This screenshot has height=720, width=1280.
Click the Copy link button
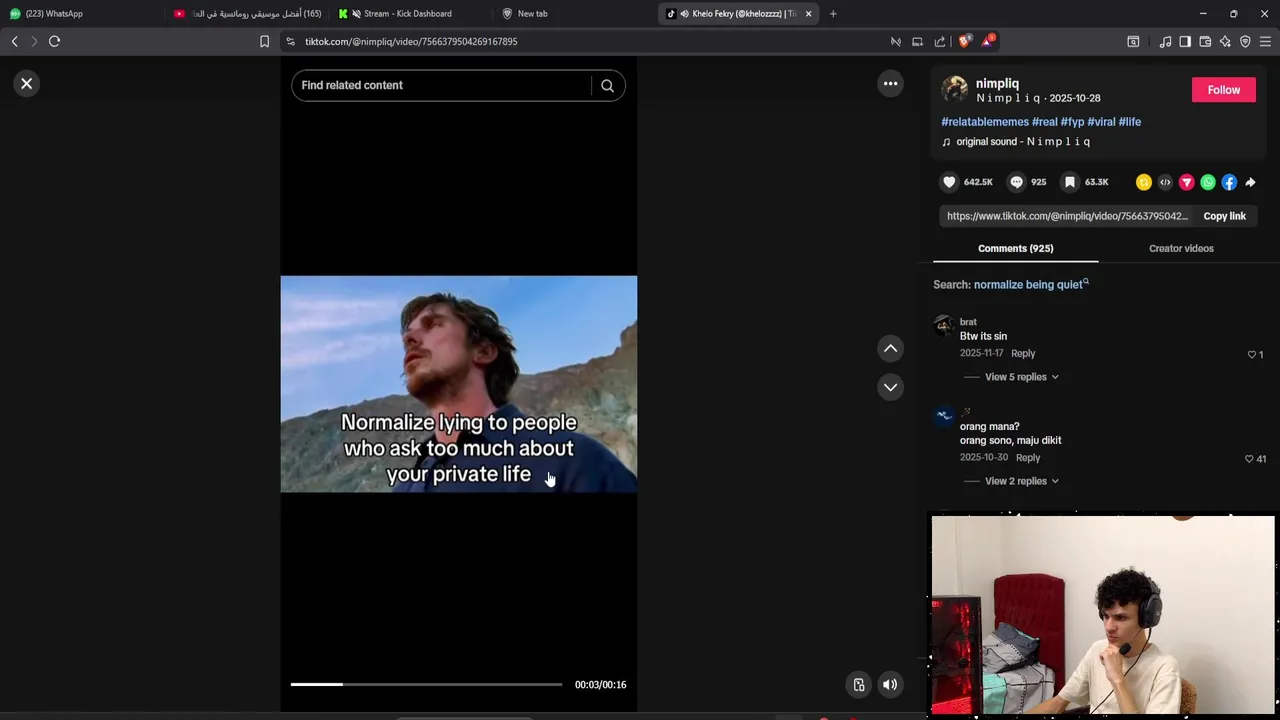1224,216
